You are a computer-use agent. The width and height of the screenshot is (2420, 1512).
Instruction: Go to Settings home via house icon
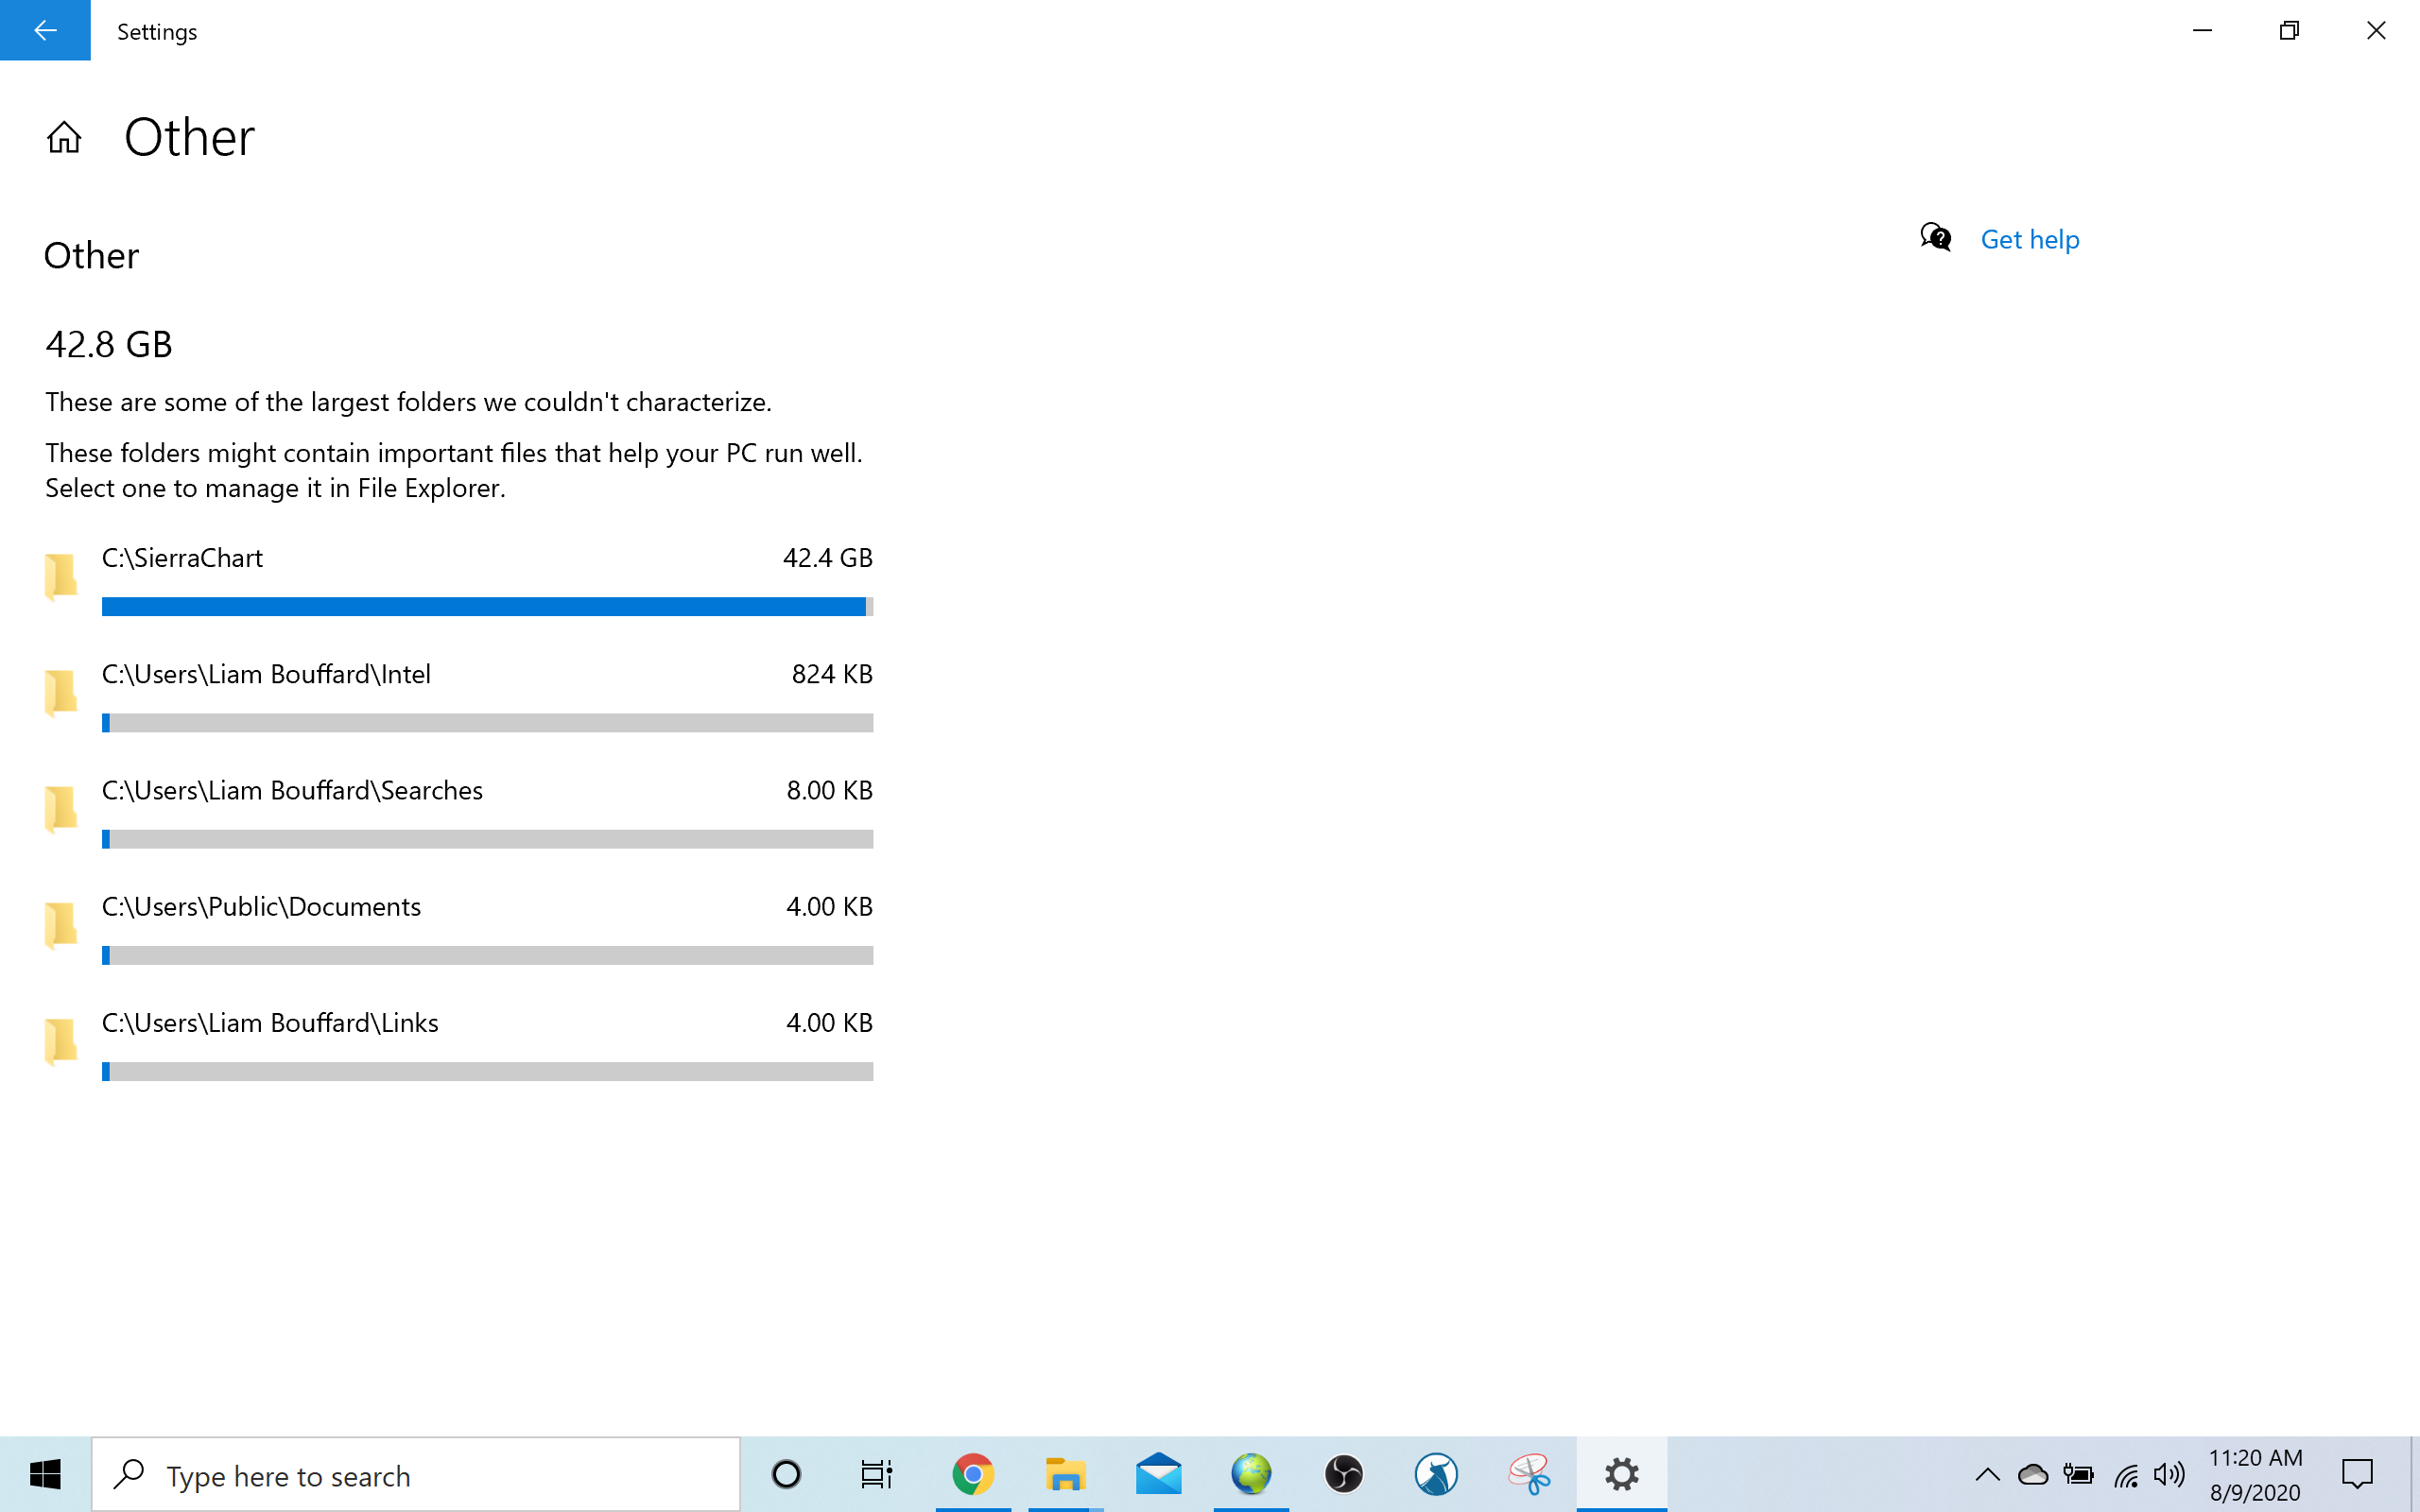64,137
